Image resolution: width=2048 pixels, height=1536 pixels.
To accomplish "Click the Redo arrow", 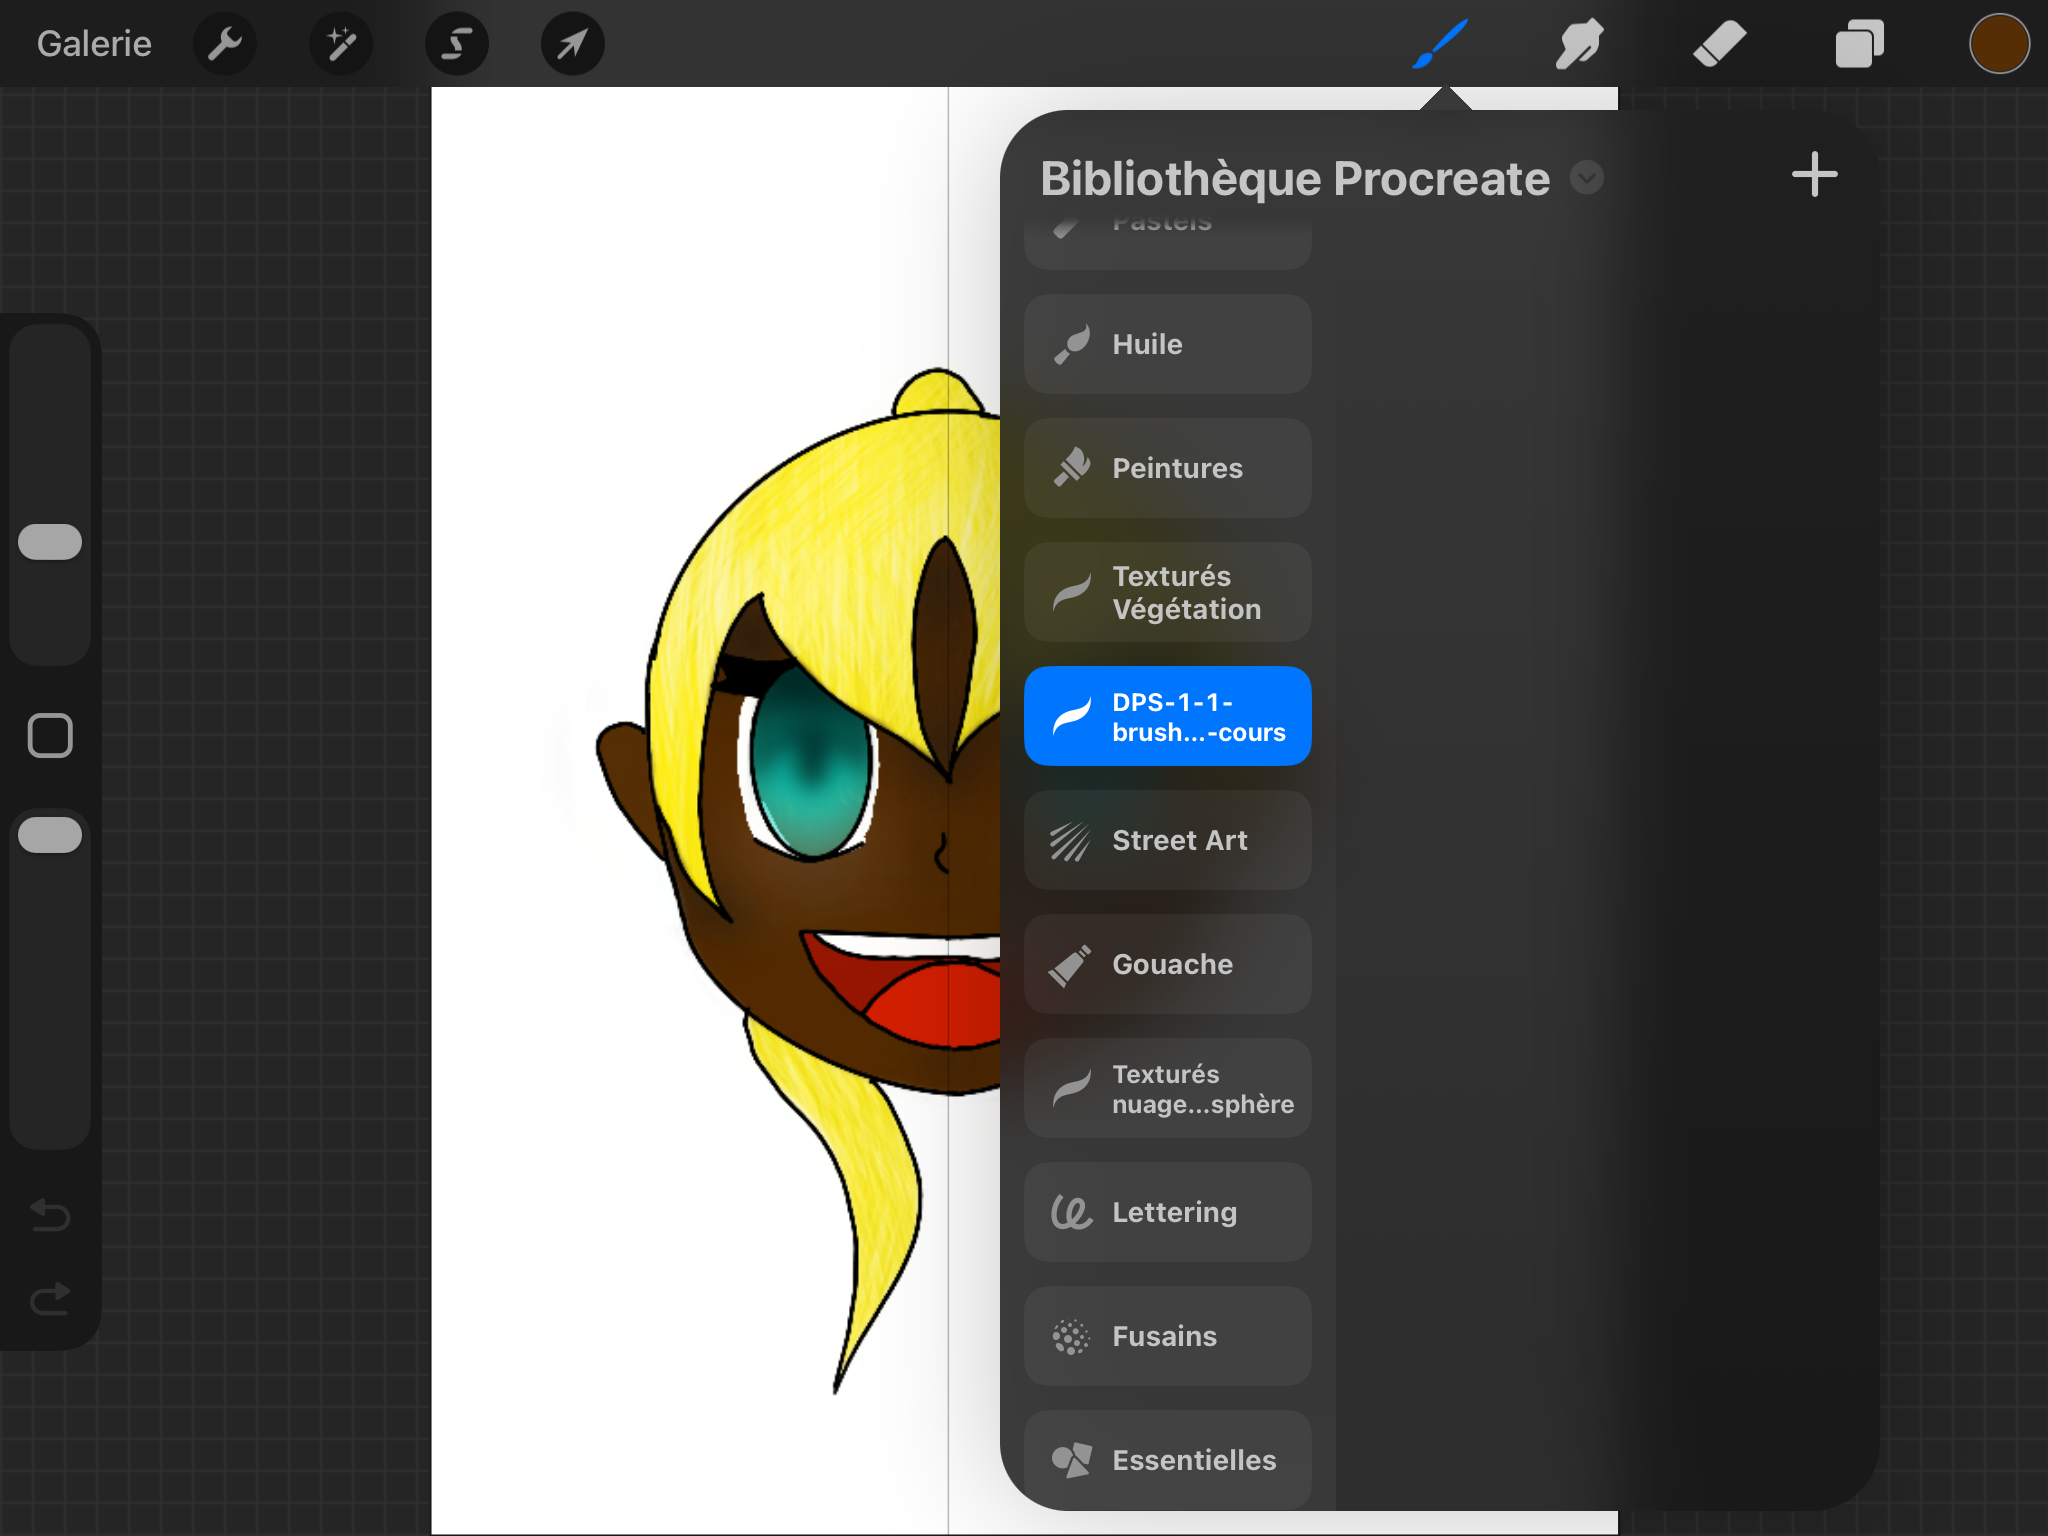I will (x=50, y=1299).
